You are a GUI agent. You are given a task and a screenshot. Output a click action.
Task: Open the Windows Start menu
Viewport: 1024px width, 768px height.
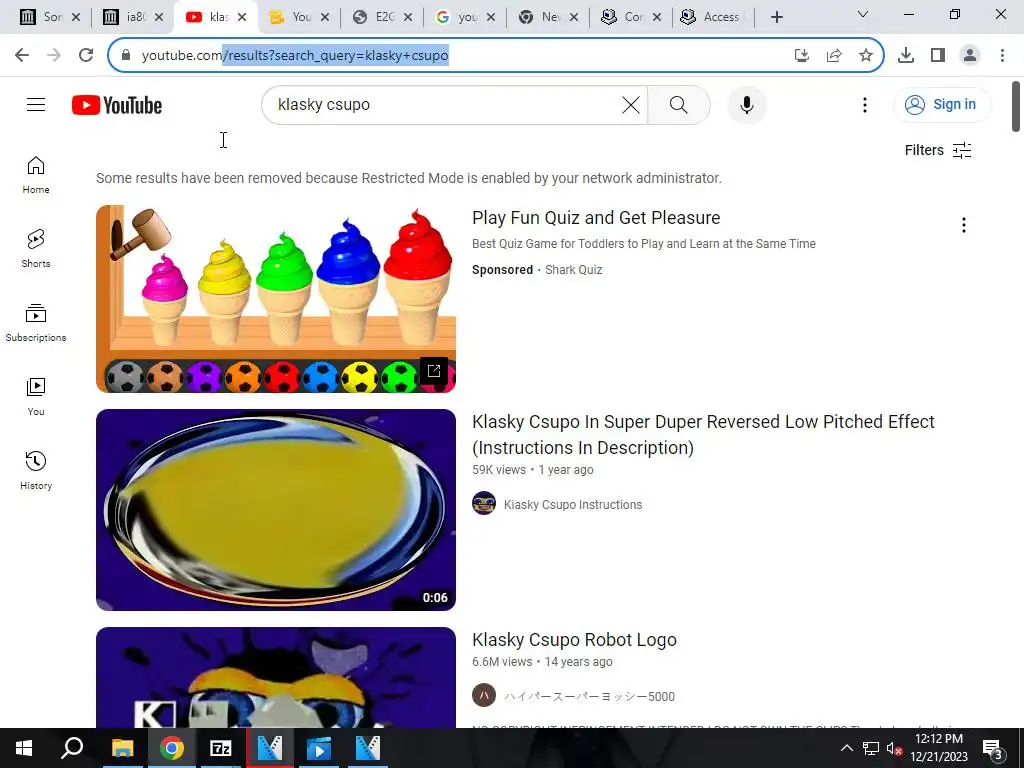pyautogui.click(x=24, y=748)
